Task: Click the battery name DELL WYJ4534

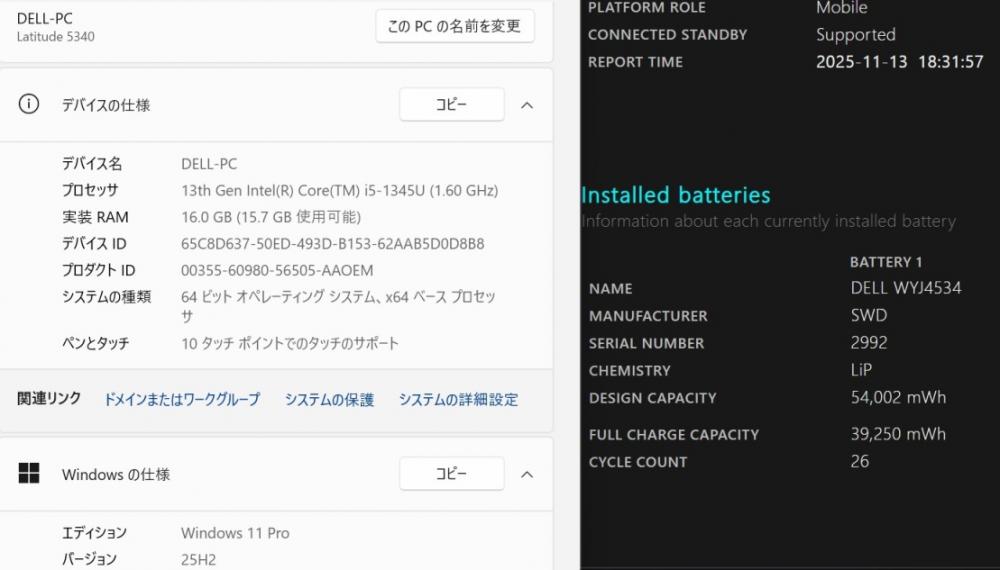Action: pyautogui.click(x=906, y=288)
